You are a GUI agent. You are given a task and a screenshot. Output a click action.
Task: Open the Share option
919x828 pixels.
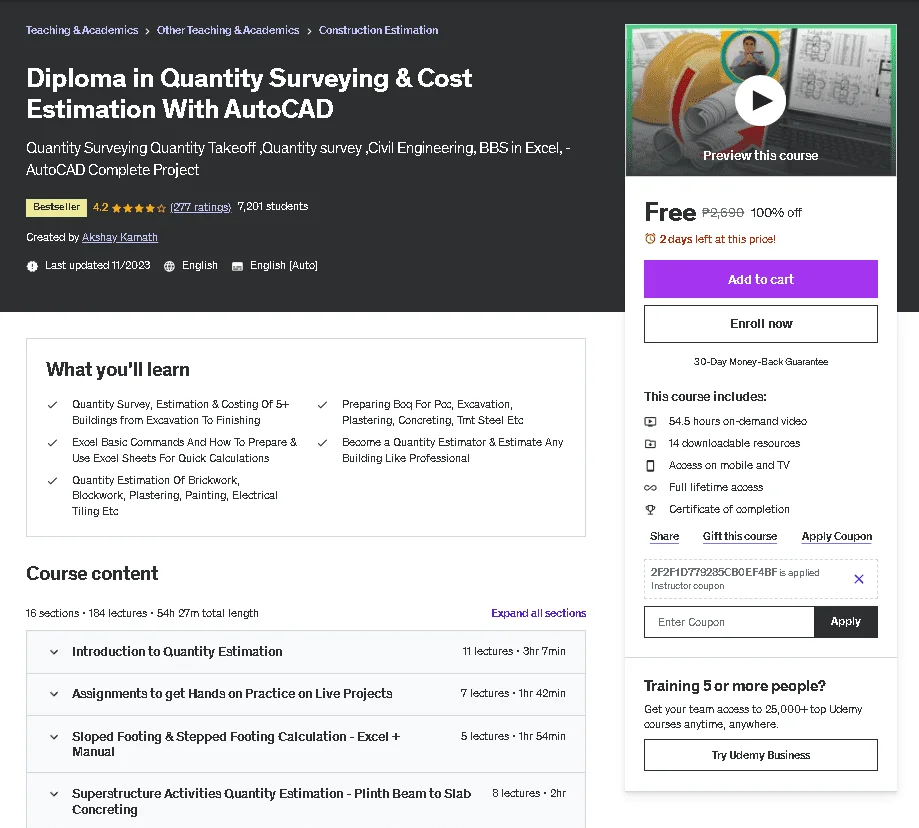pos(664,536)
